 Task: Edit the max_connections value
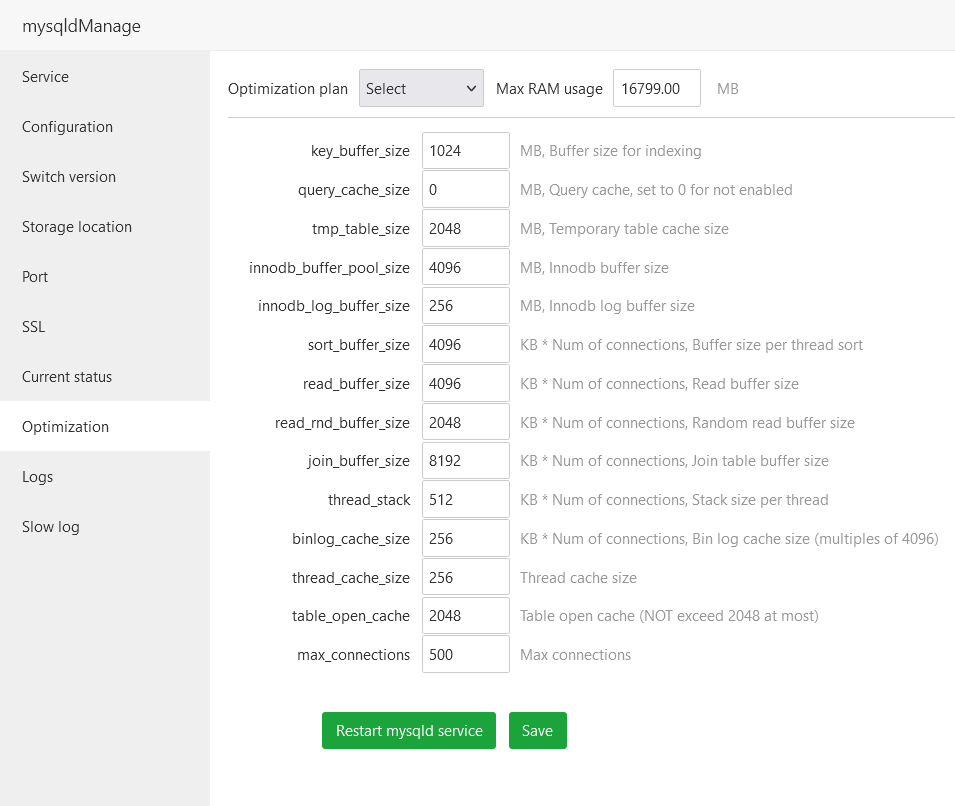pyautogui.click(x=465, y=655)
